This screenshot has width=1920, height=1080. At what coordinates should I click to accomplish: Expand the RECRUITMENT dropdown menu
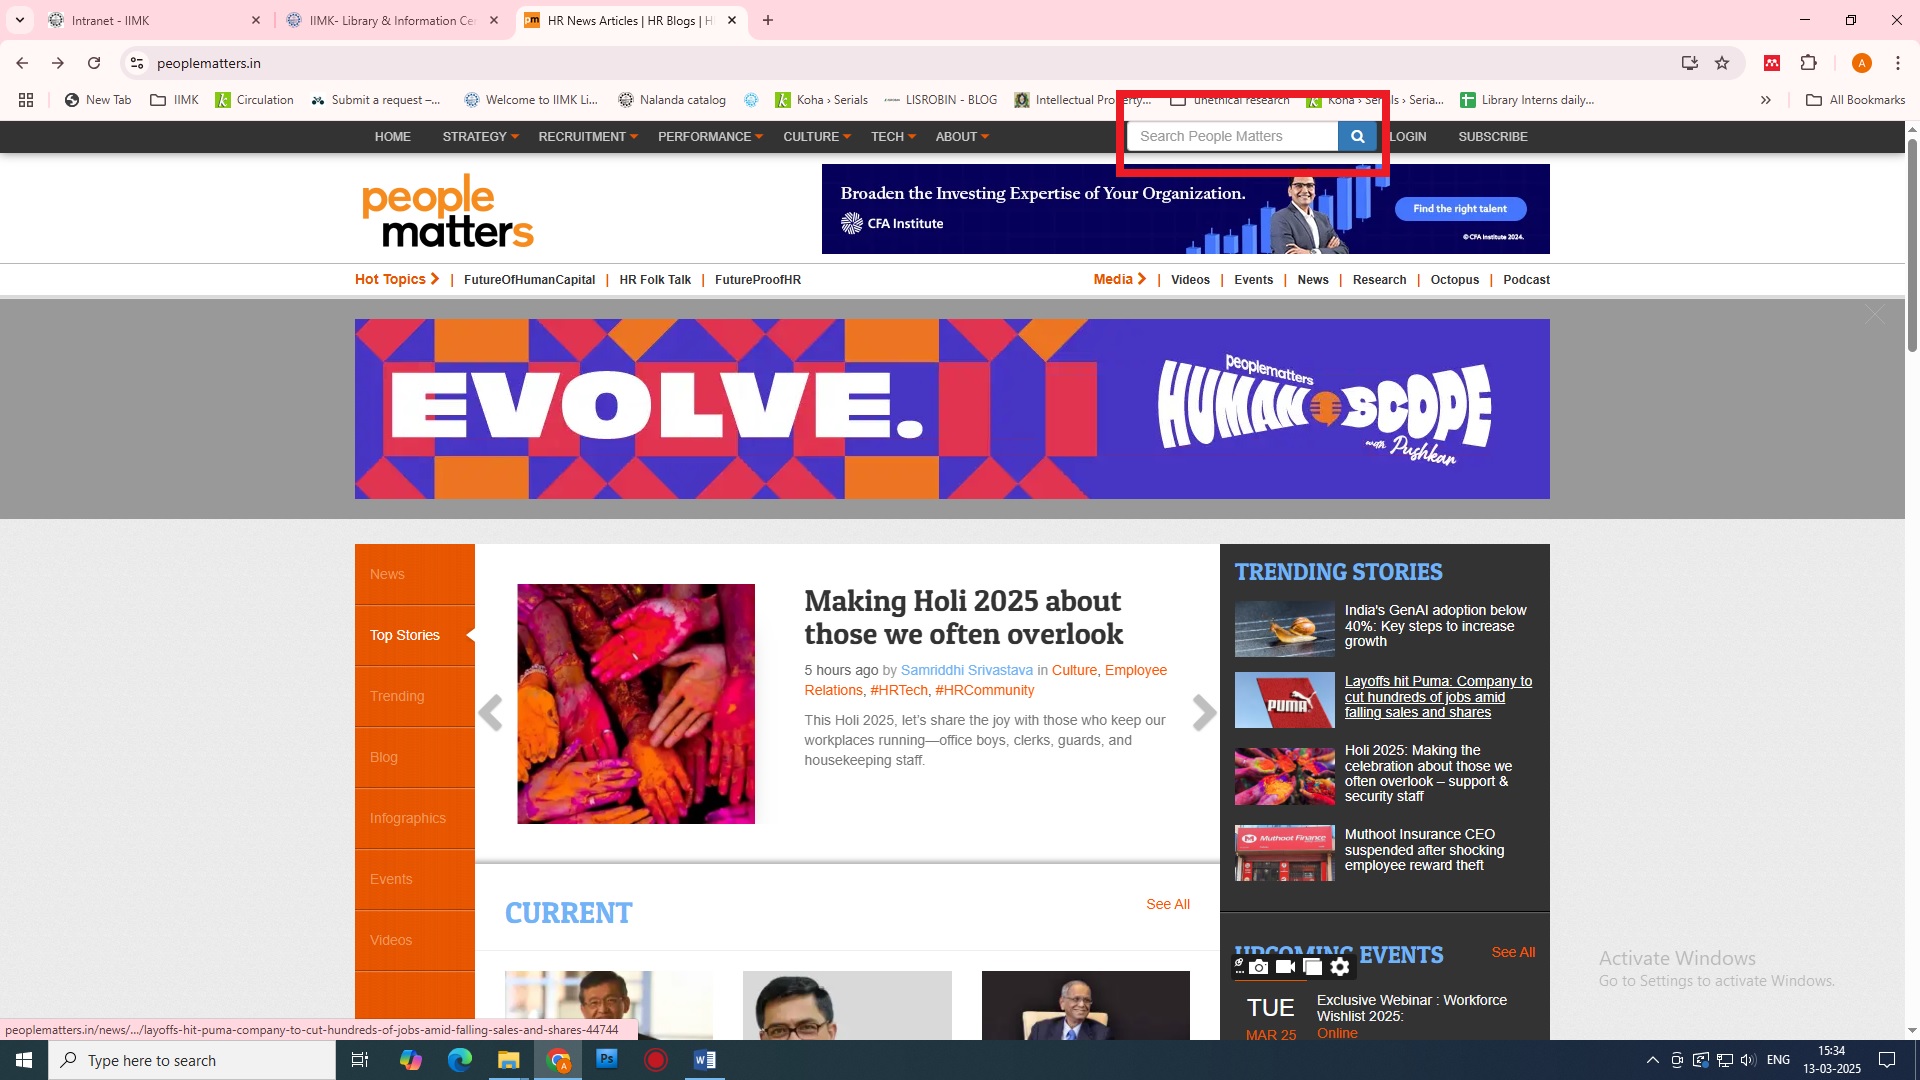[x=587, y=137]
